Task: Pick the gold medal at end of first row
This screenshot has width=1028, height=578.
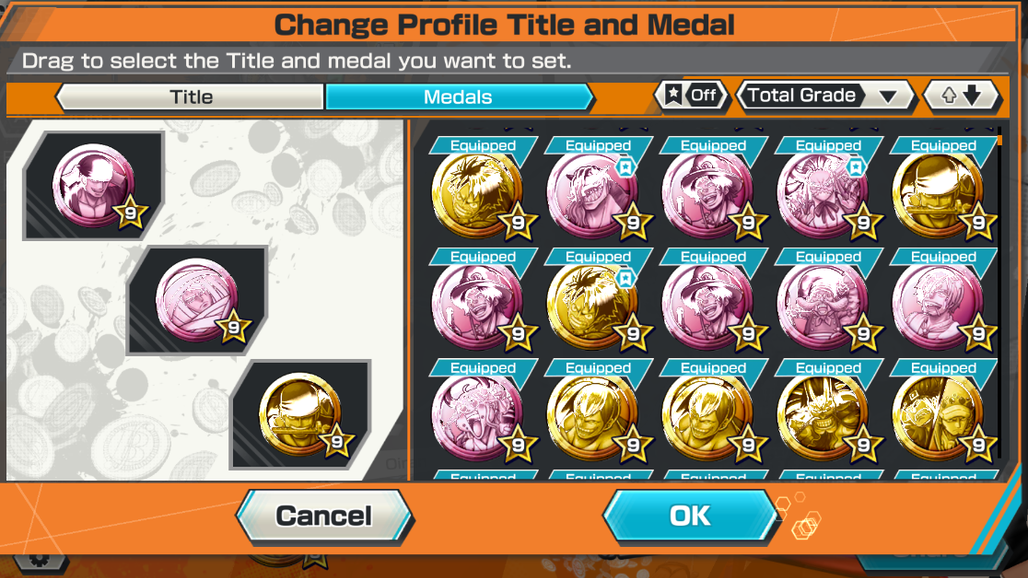Action: coord(939,194)
